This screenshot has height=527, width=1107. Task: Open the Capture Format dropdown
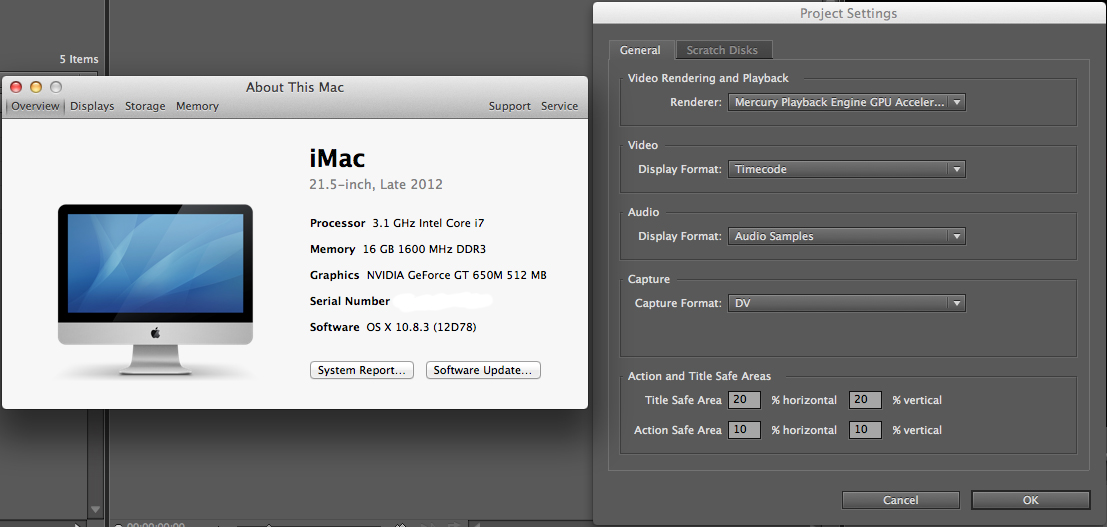click(846, 304)
